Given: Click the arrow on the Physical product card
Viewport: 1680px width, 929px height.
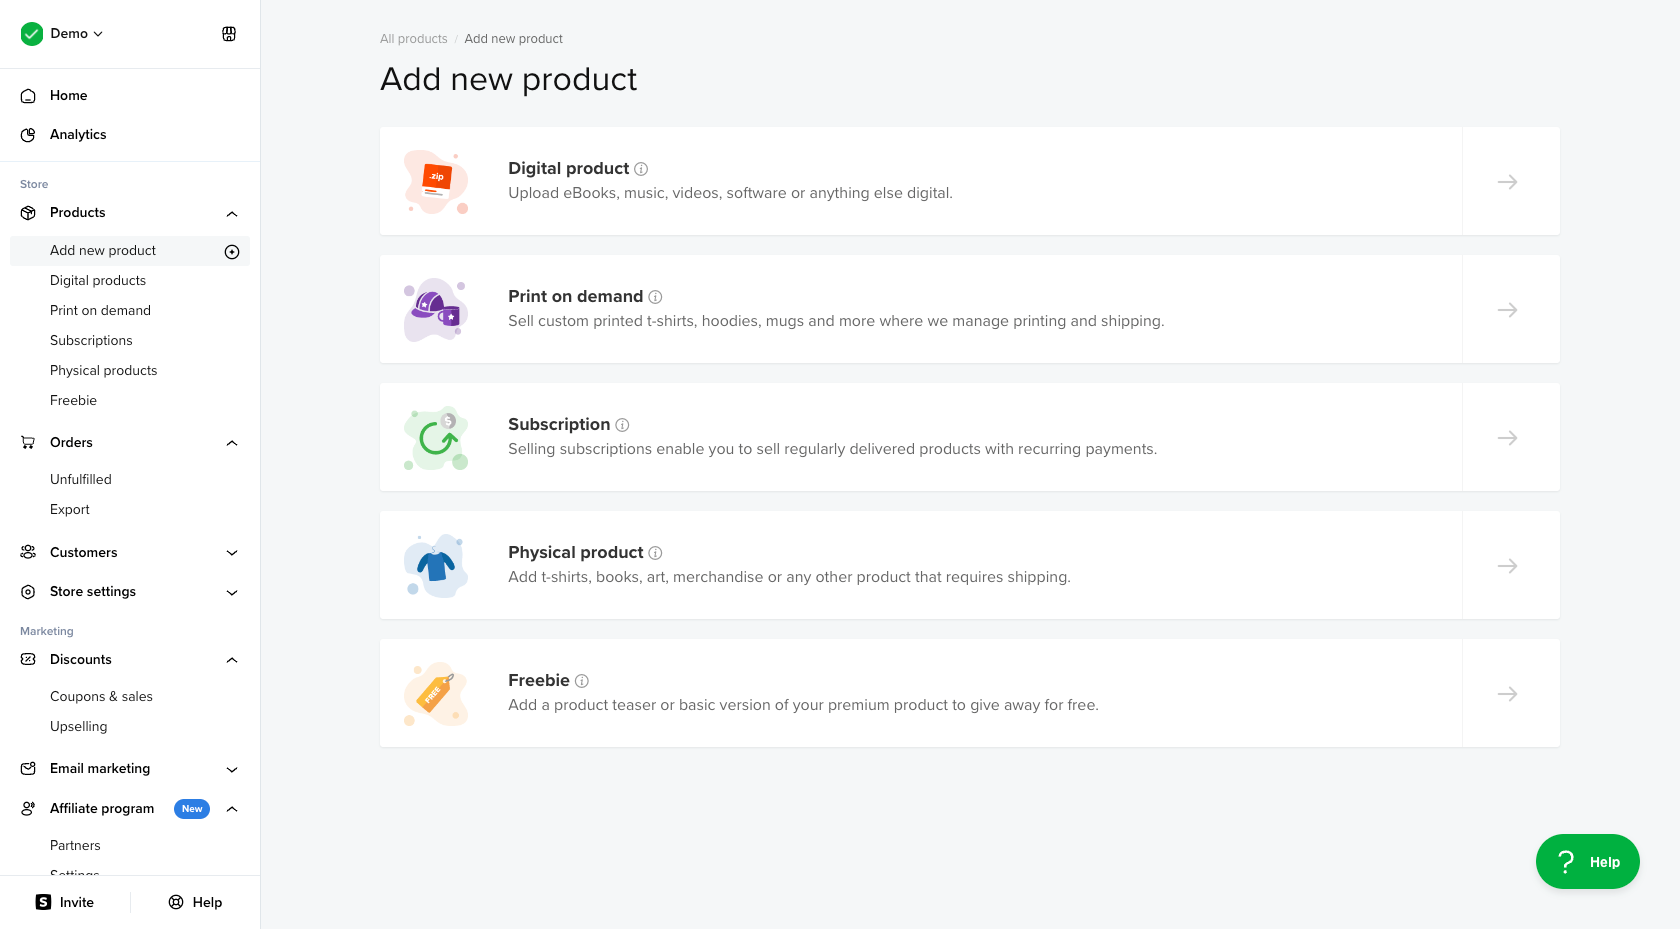Looking at the screenshot, I should tap(1508, 566).
